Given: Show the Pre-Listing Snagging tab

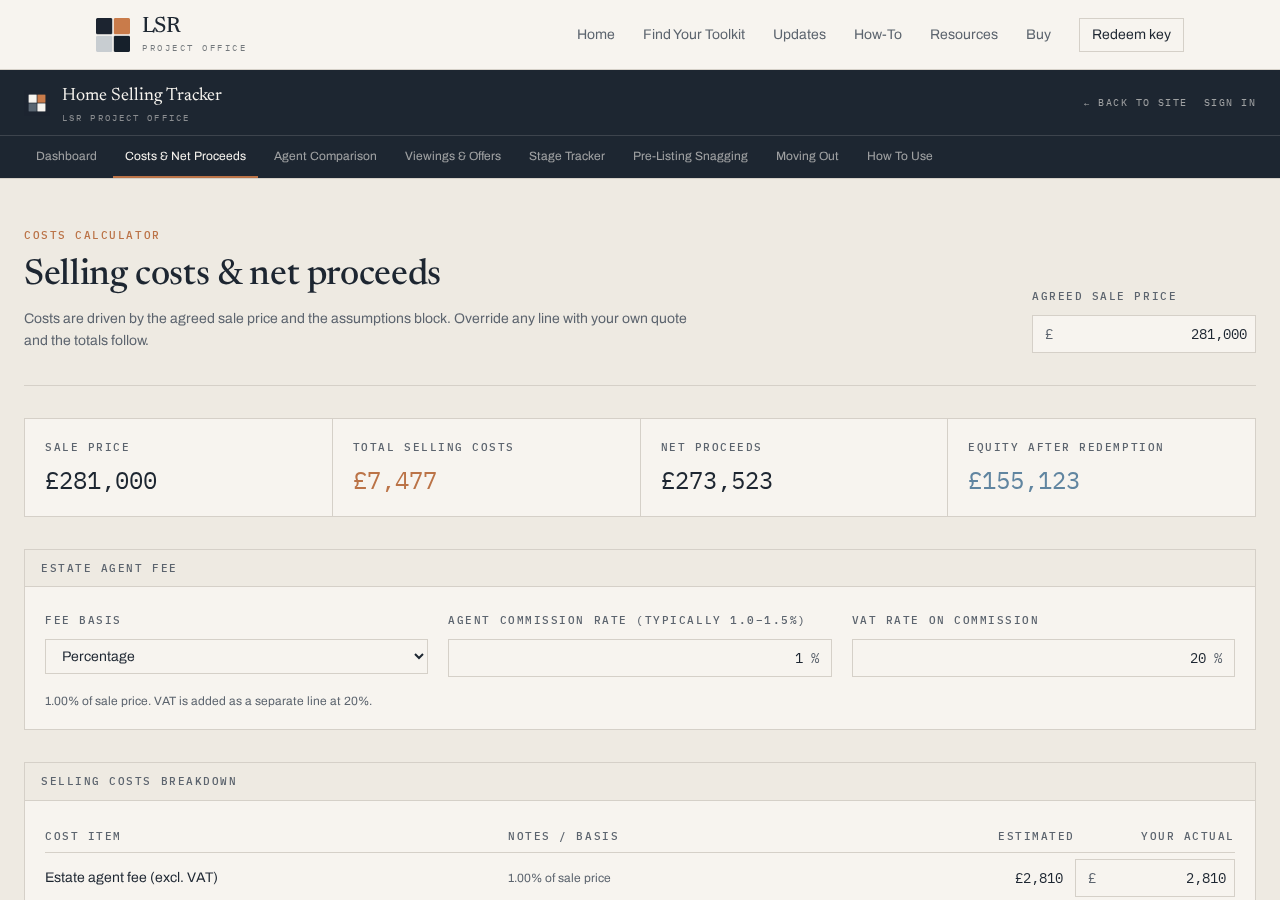Looking at the screenshot, I should coord(690,156).
